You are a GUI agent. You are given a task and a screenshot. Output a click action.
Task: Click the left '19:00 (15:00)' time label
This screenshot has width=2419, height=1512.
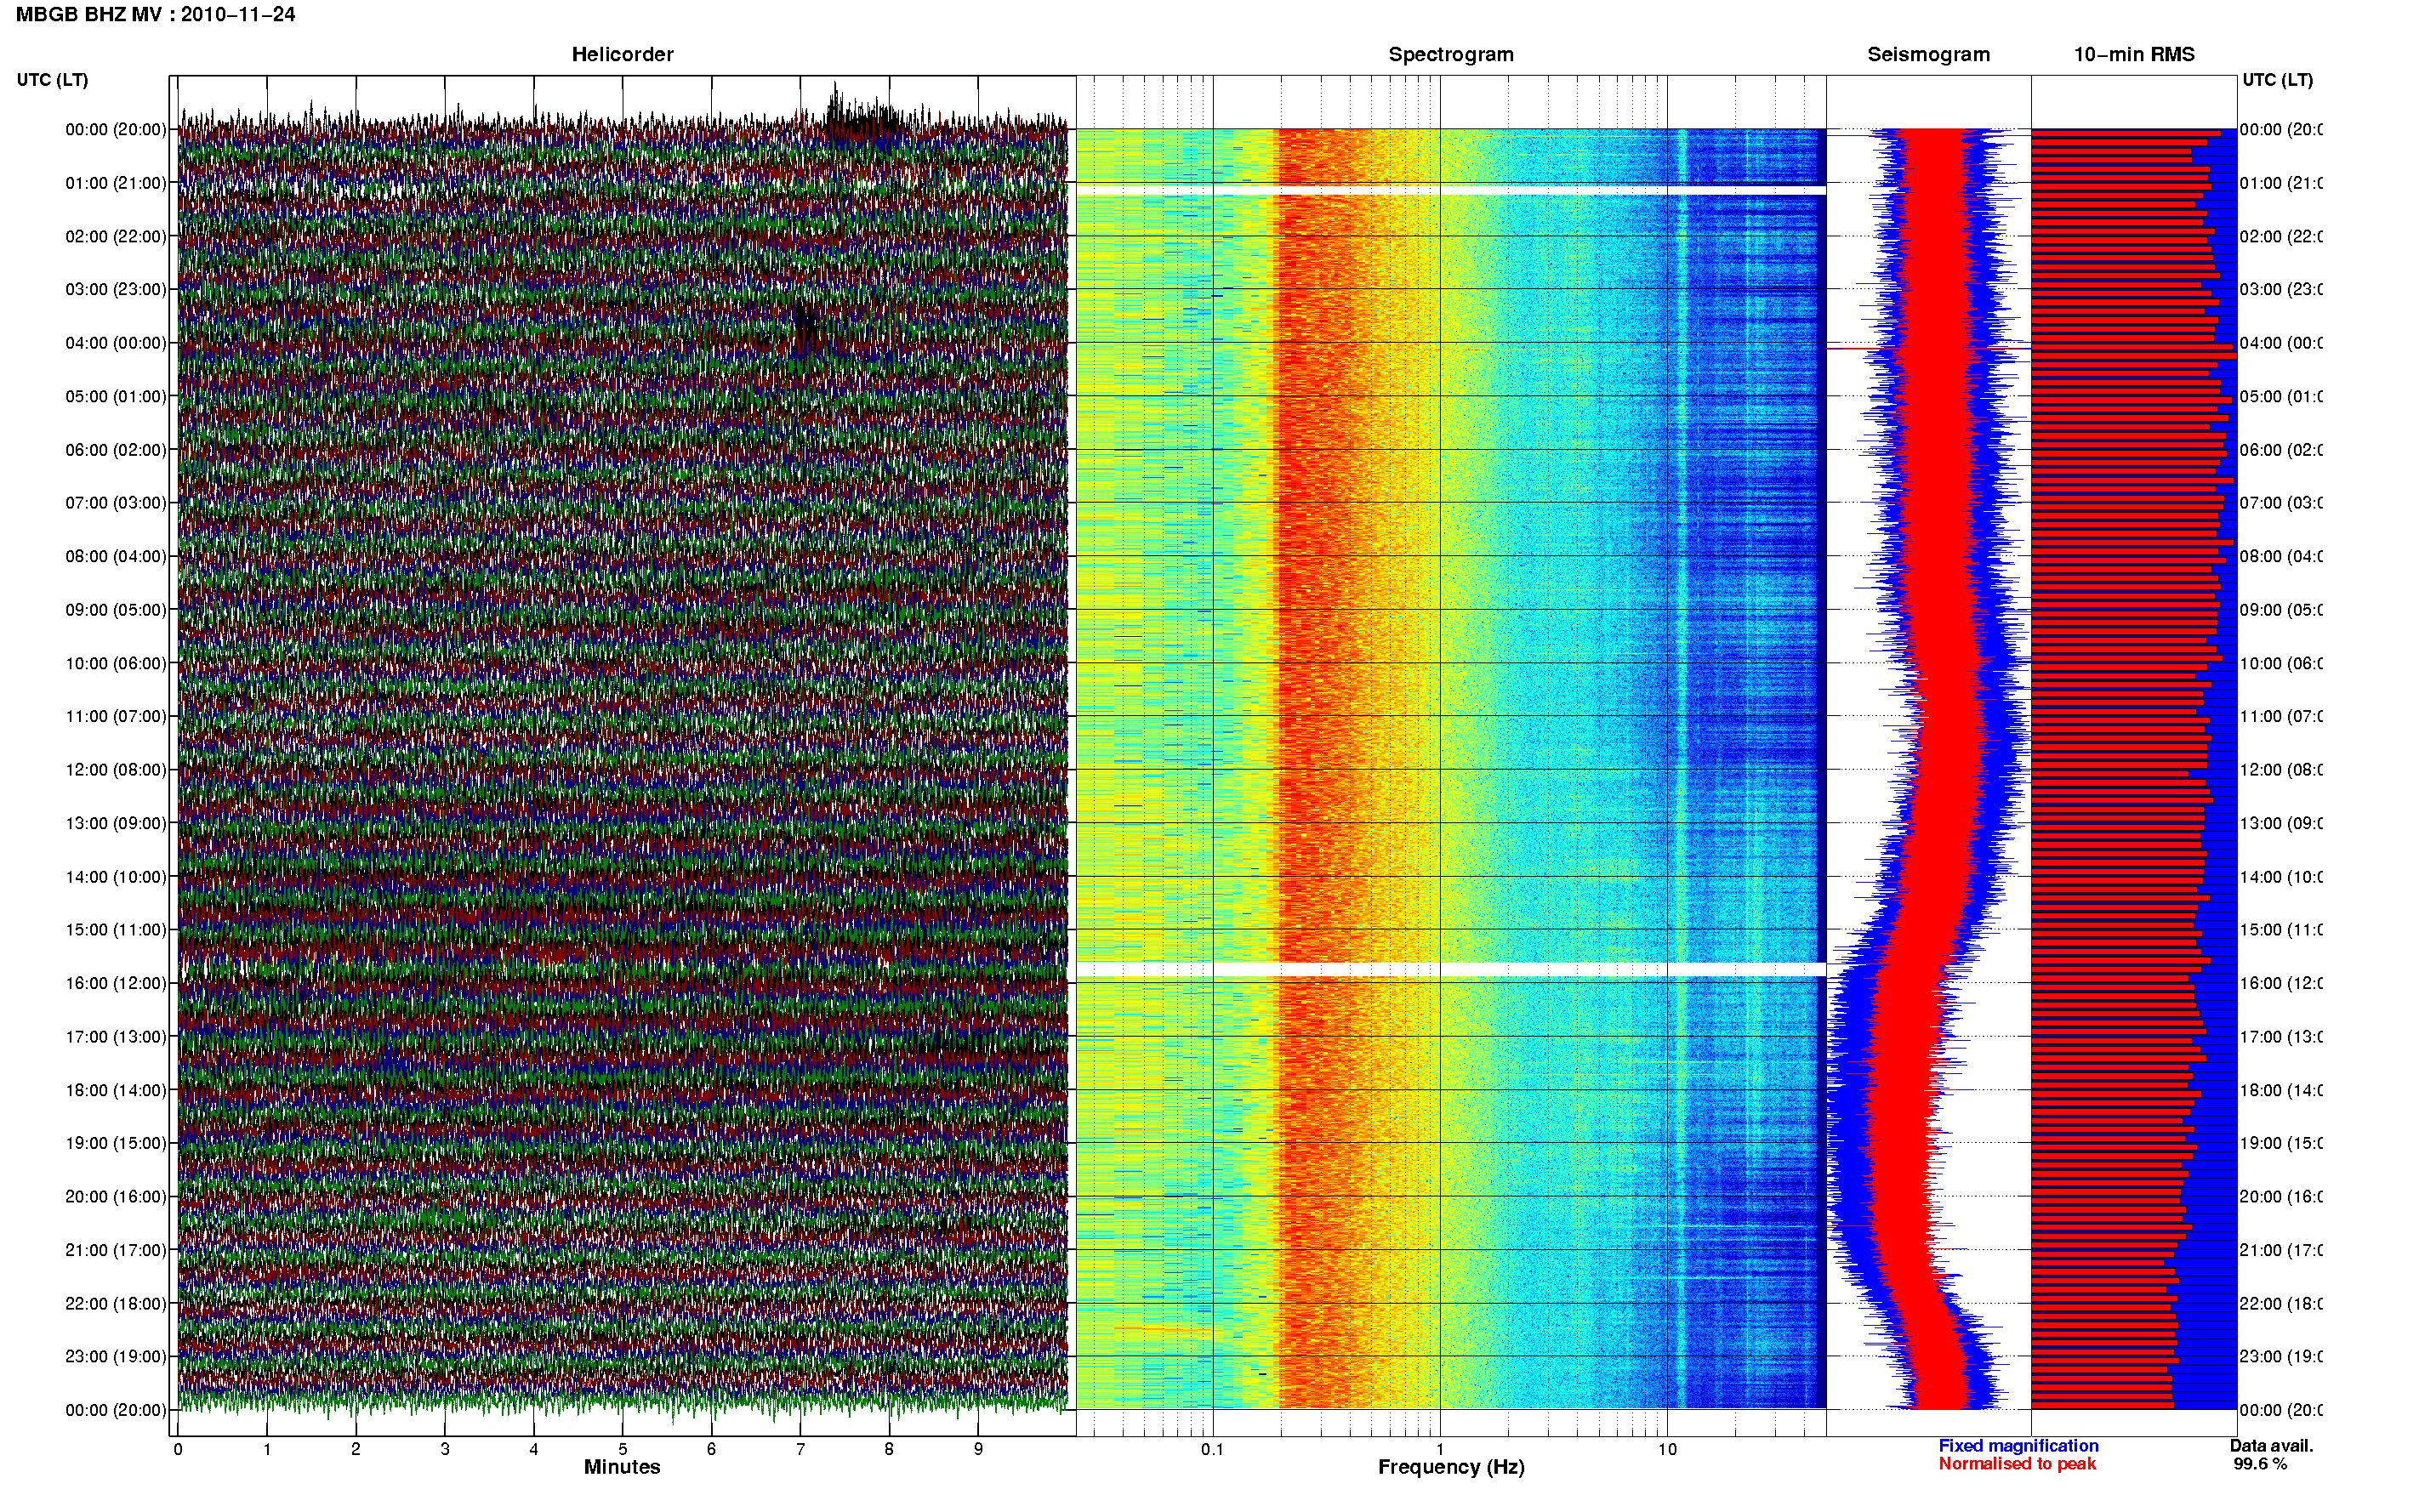[x=116, y=1143]
